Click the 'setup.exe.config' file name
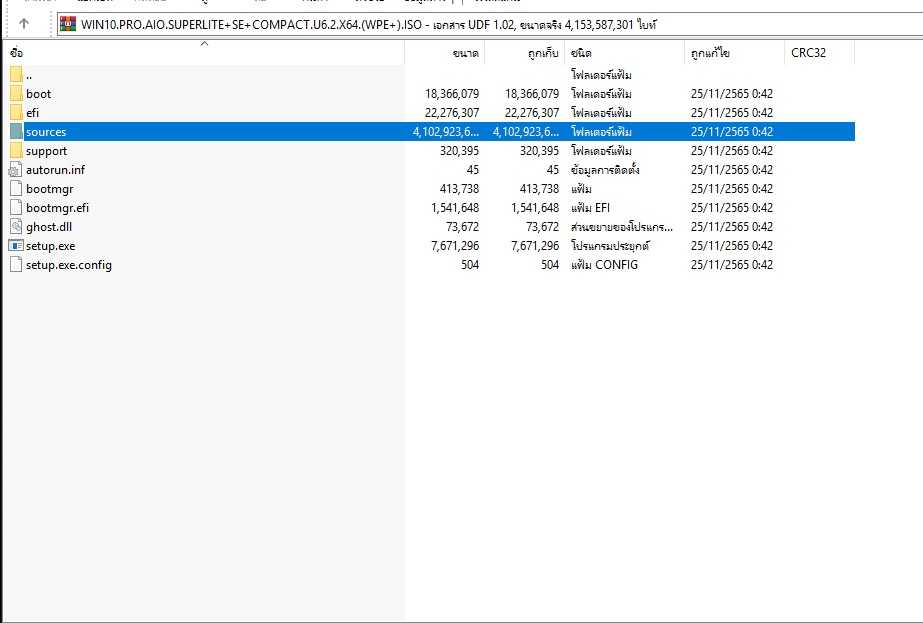This screenshot has height=623, width=923. click(x=69, y=265)
